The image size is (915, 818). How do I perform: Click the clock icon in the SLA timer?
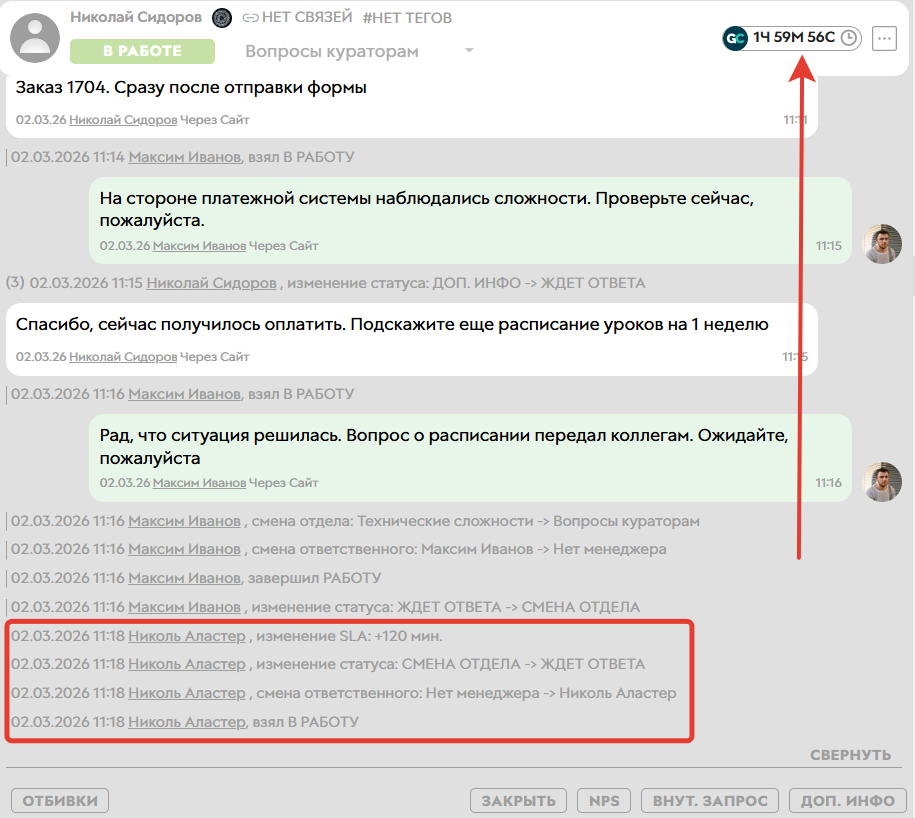848,38
